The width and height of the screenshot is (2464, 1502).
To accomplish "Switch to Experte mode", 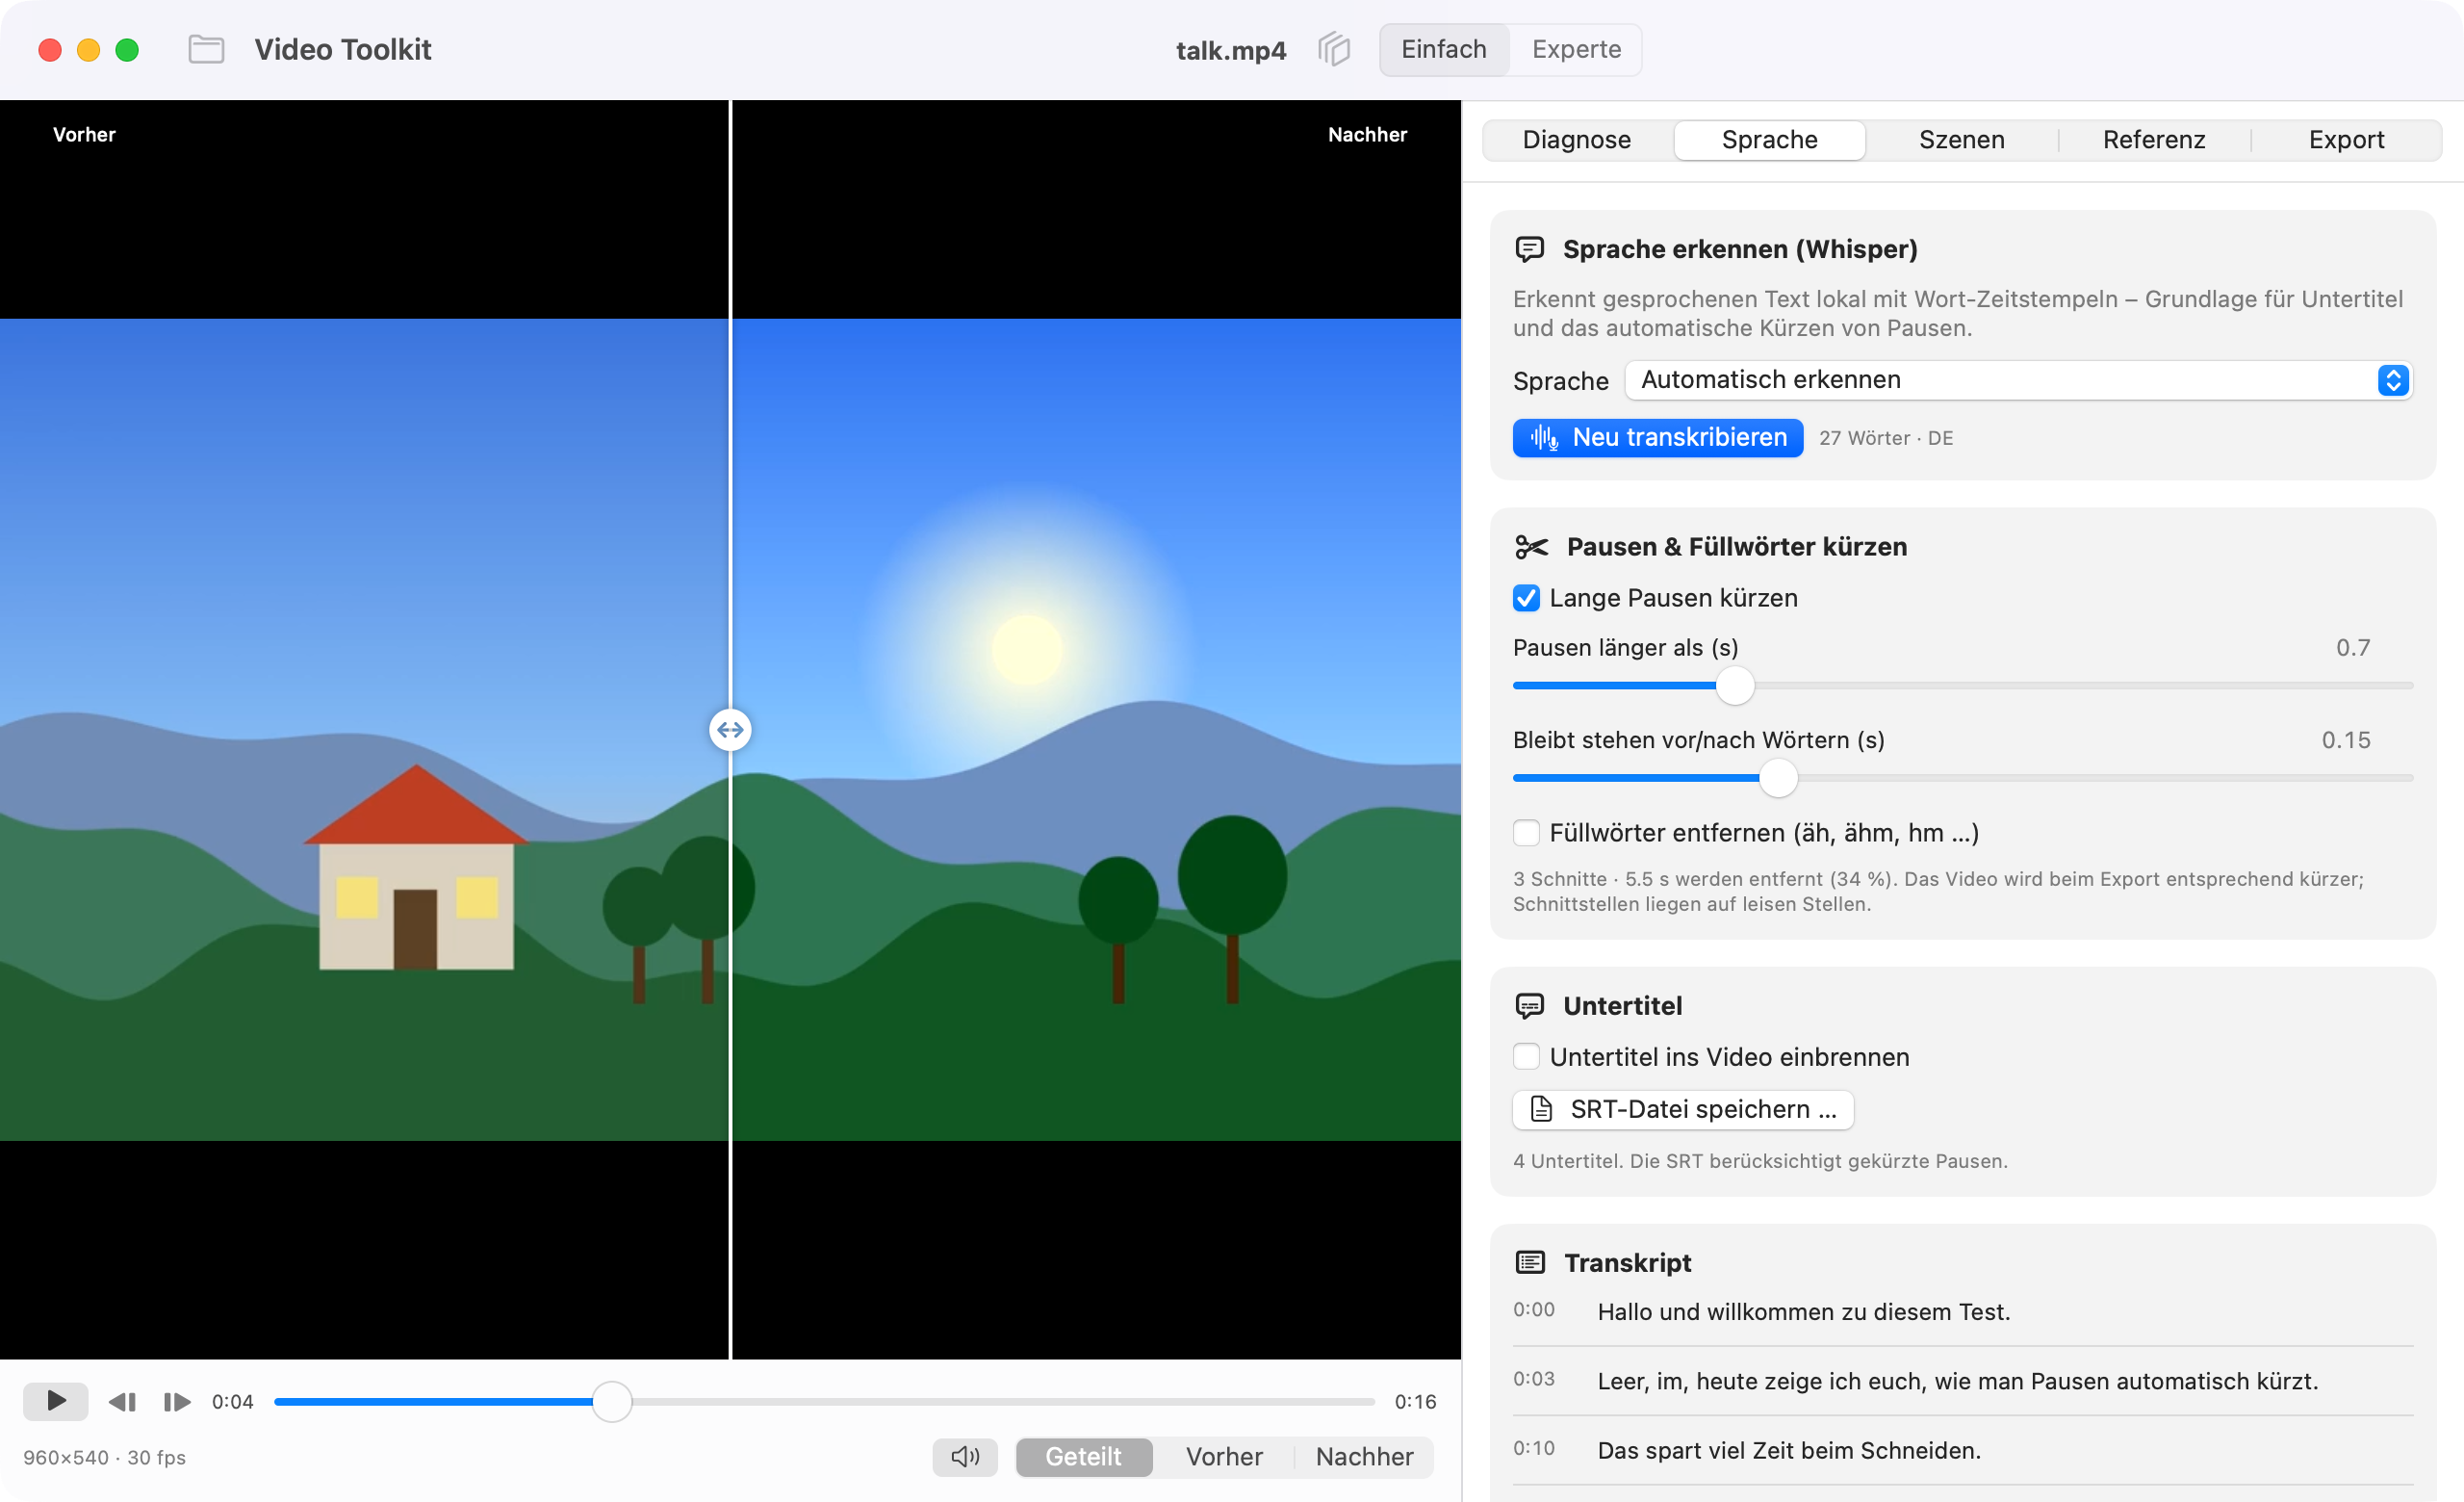I will pyautogui.click(x=1576, y=49).
